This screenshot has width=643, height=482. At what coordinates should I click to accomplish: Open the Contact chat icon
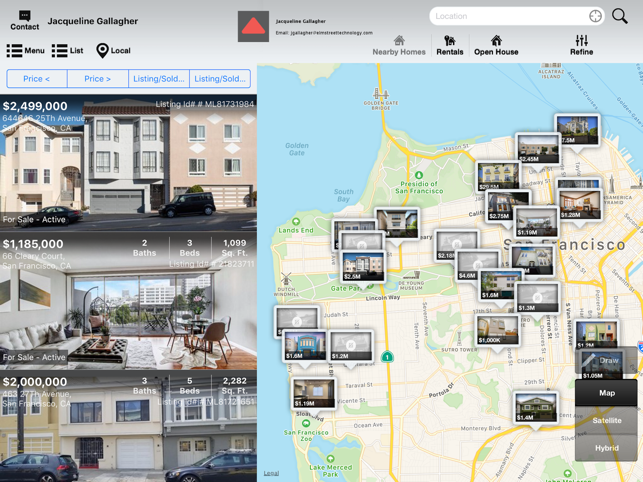[25, 16]
